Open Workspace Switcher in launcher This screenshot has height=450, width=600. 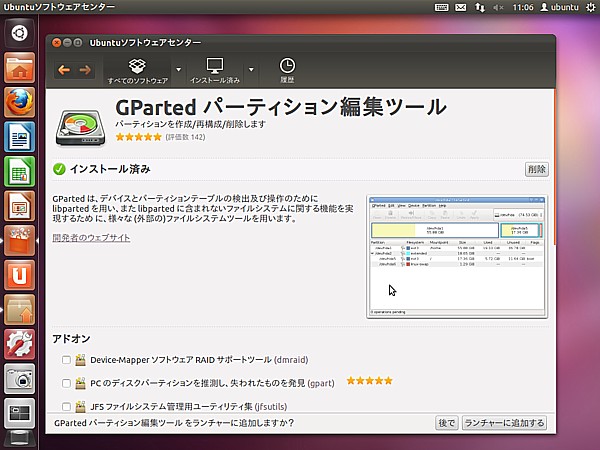click(x=20, y=413)
